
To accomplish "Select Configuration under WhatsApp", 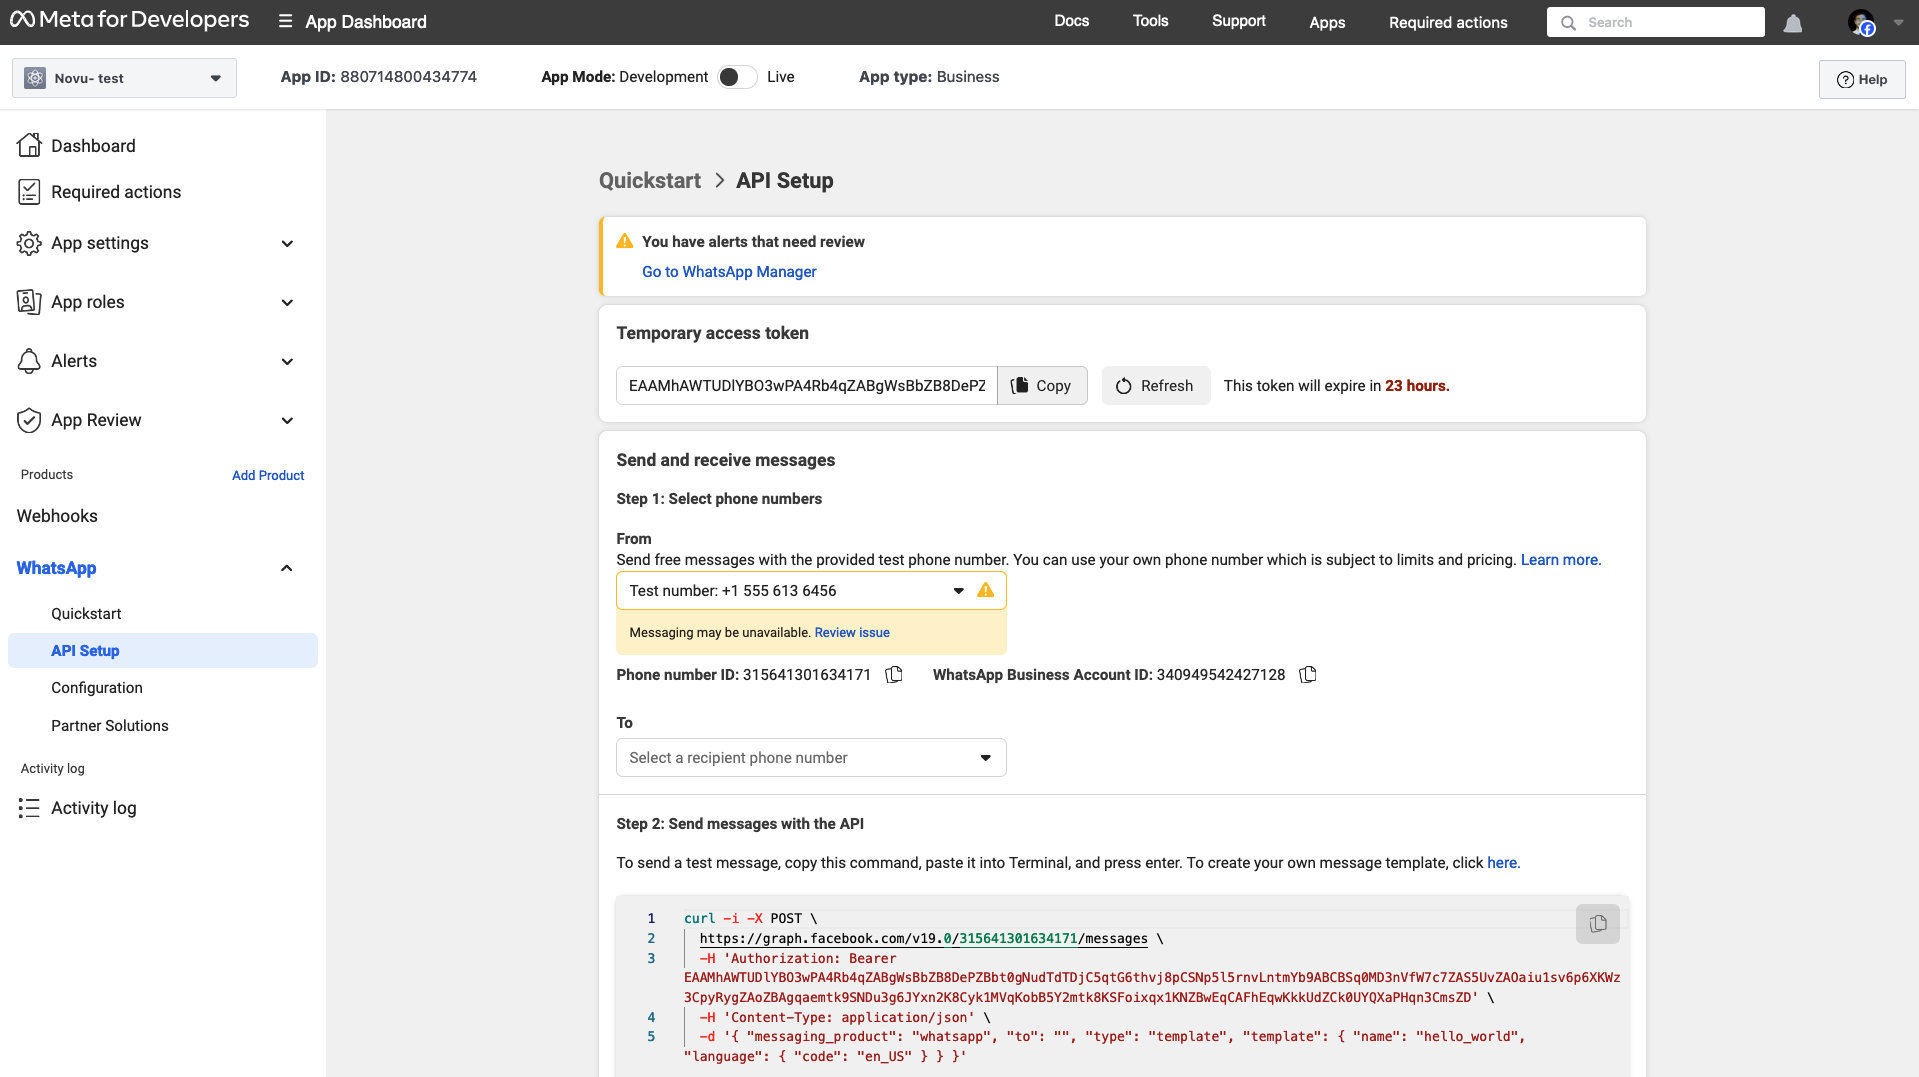I will (97, 688).
